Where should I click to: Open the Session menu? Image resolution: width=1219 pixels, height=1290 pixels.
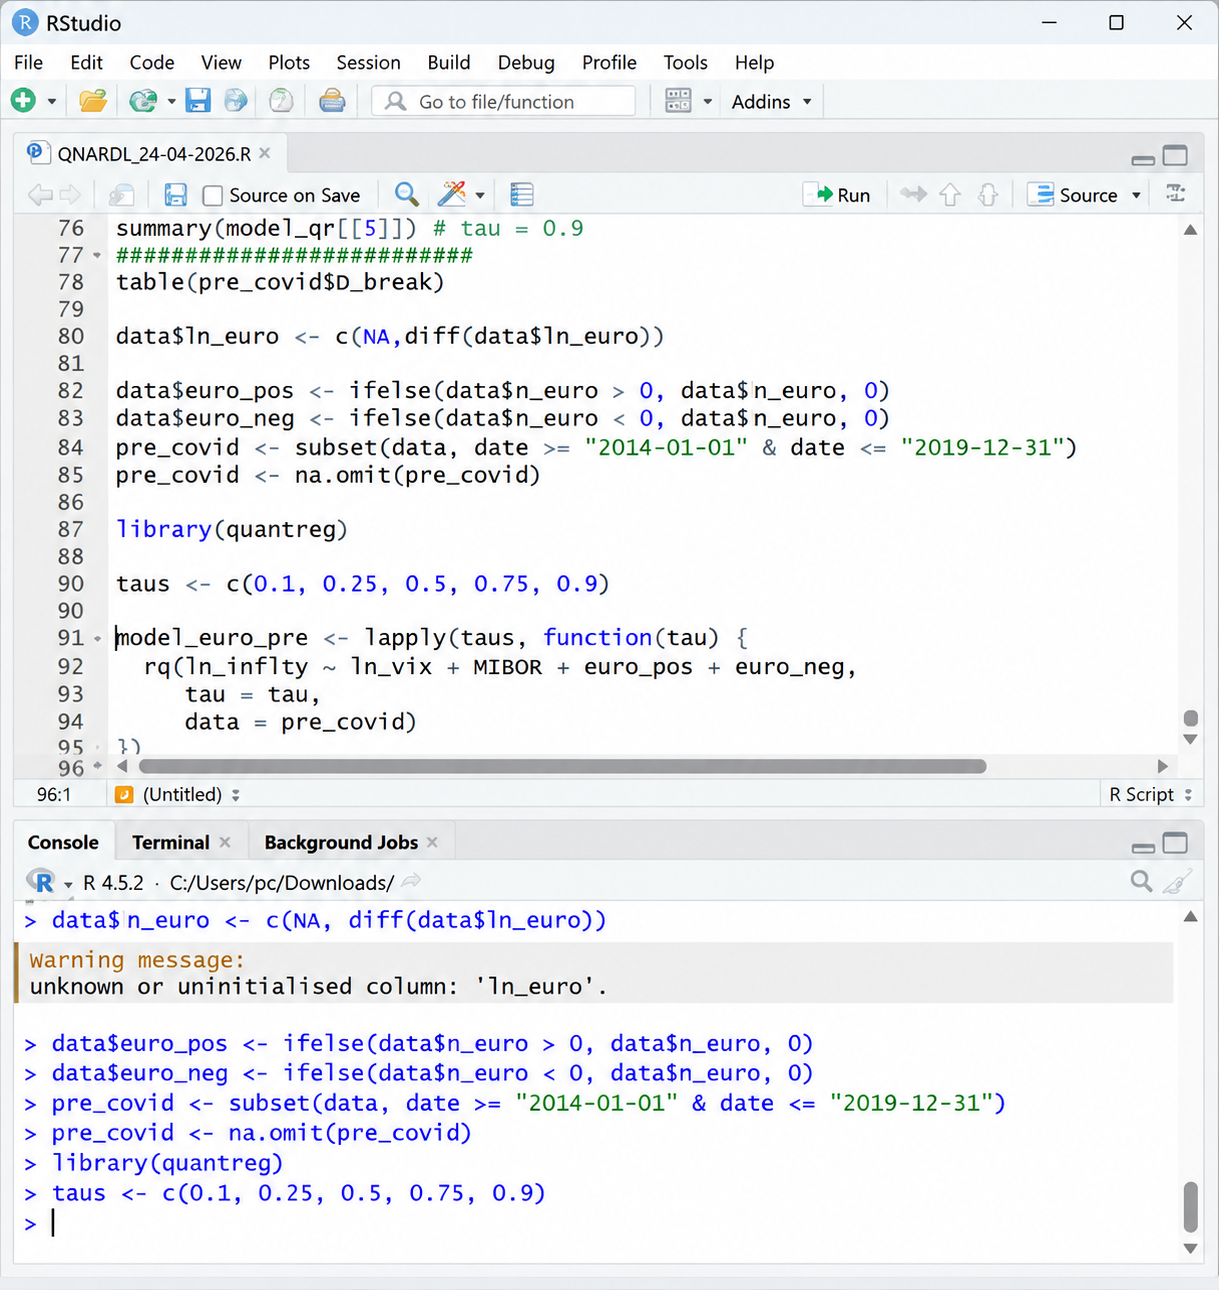tap(368, 62)
